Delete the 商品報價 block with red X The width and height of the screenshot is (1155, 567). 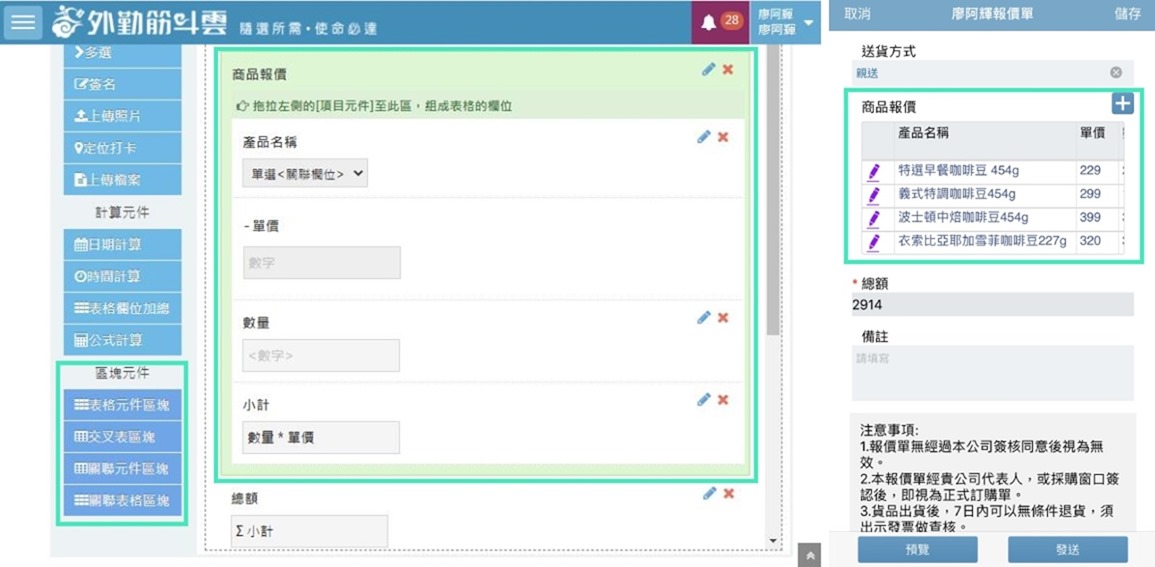pos(728,70)
